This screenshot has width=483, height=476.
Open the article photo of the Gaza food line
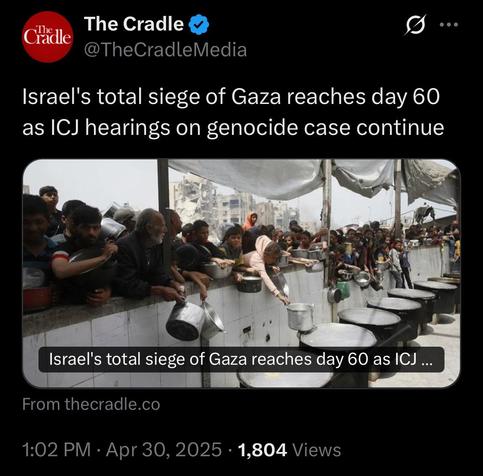(241, 273)
